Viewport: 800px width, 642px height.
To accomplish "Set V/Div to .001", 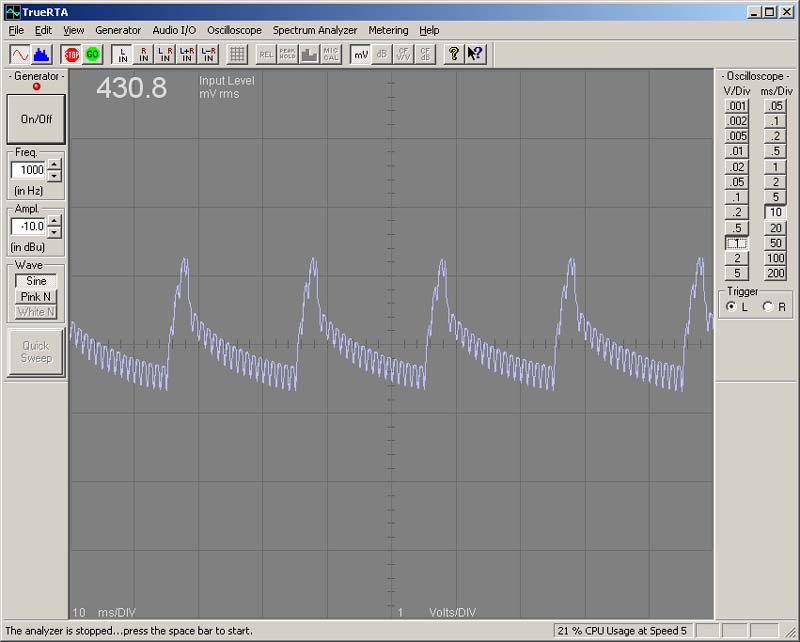I will pyautogui.click(x=737, y=106).
